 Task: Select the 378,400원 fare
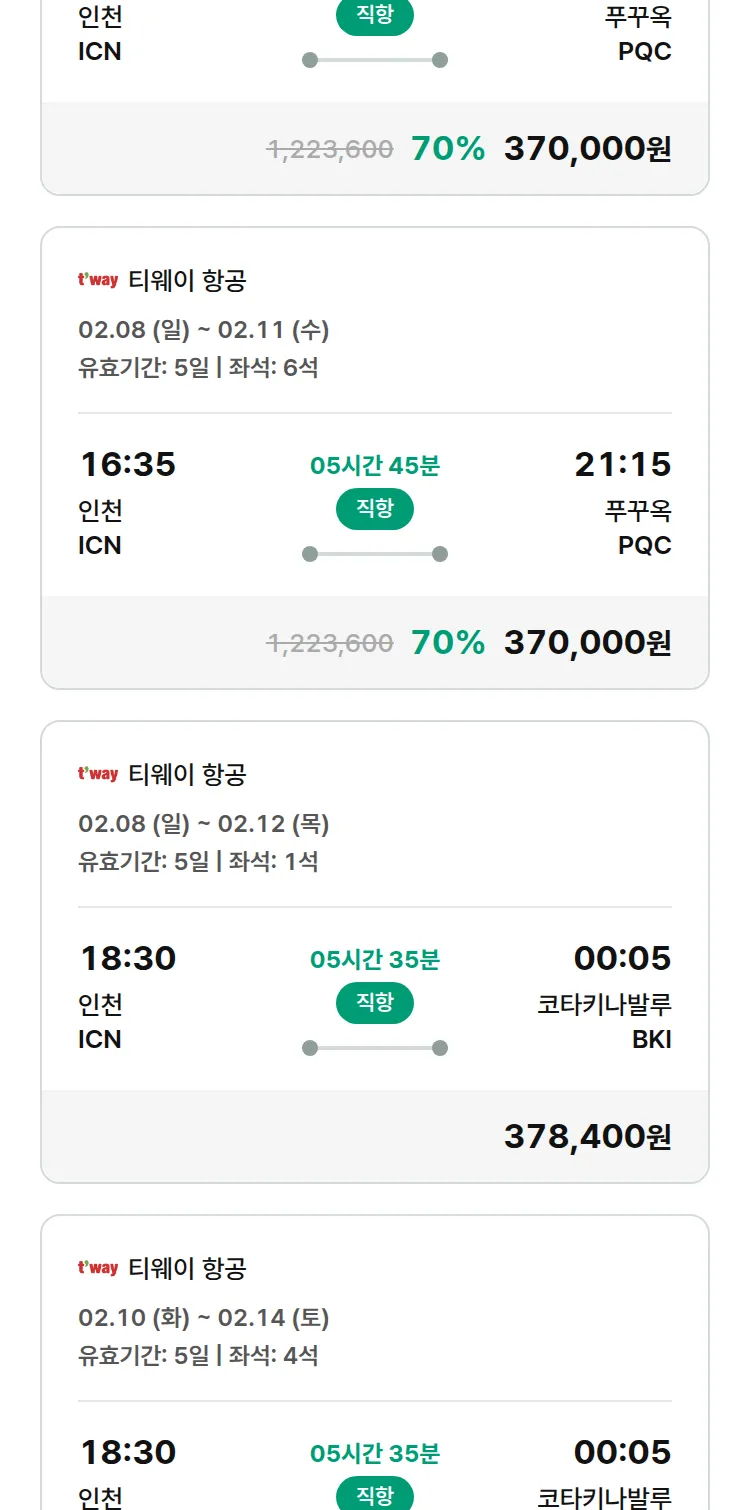(x=587, y=1137)
